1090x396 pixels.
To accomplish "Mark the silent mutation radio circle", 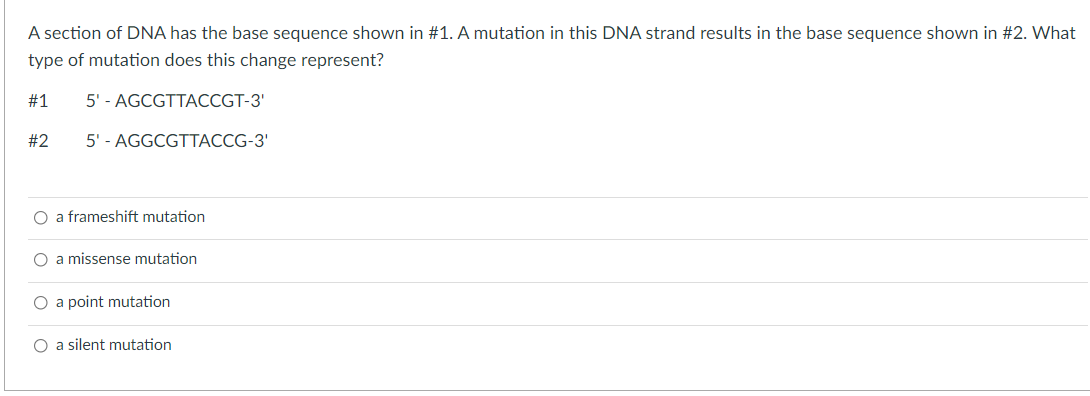I will tap(41, 346).
